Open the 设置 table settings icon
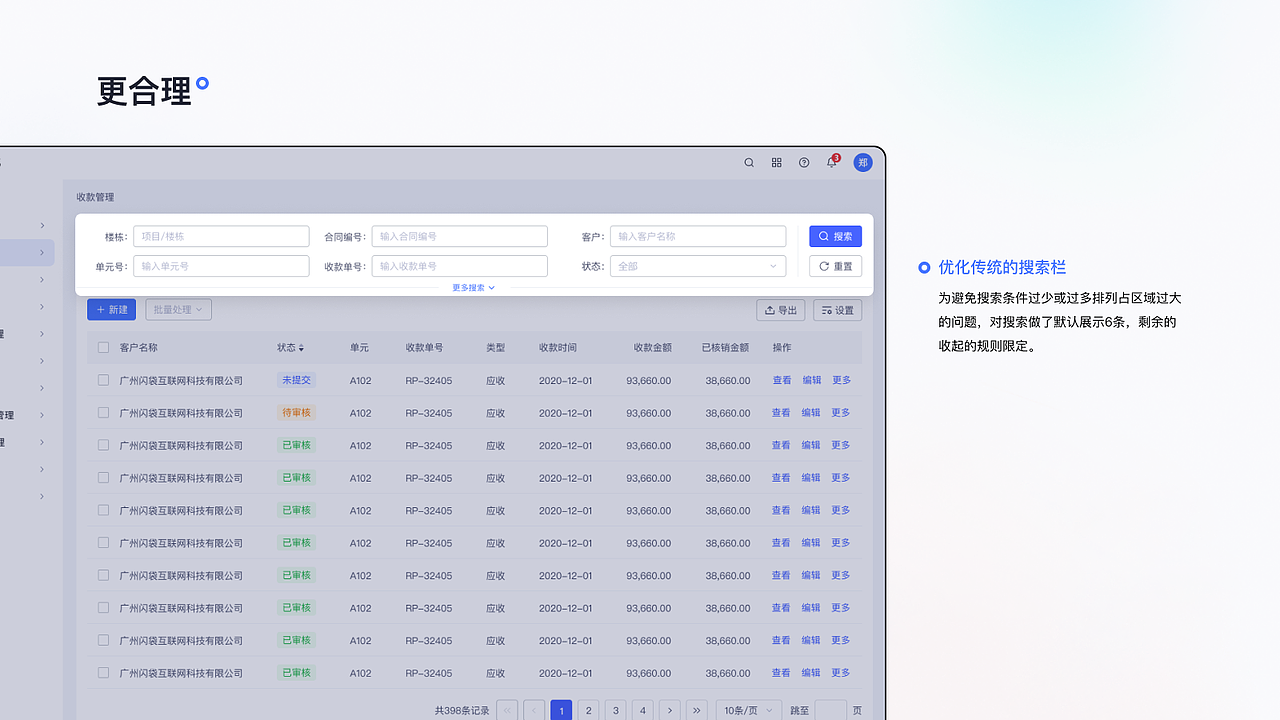1280x720 pixels. point(837,310)
